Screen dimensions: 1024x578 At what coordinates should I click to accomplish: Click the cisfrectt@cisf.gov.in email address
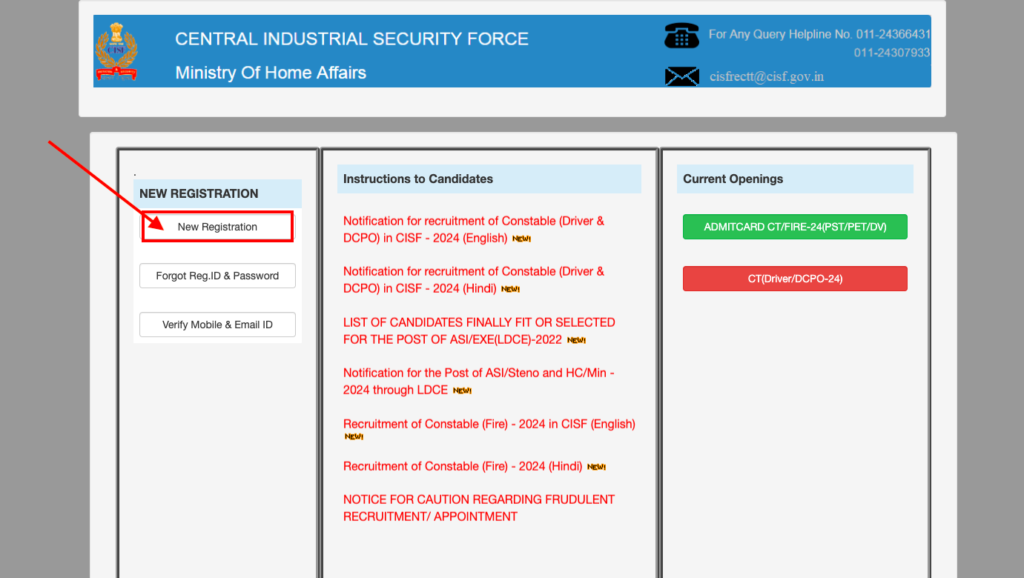[x=767, y=76]
